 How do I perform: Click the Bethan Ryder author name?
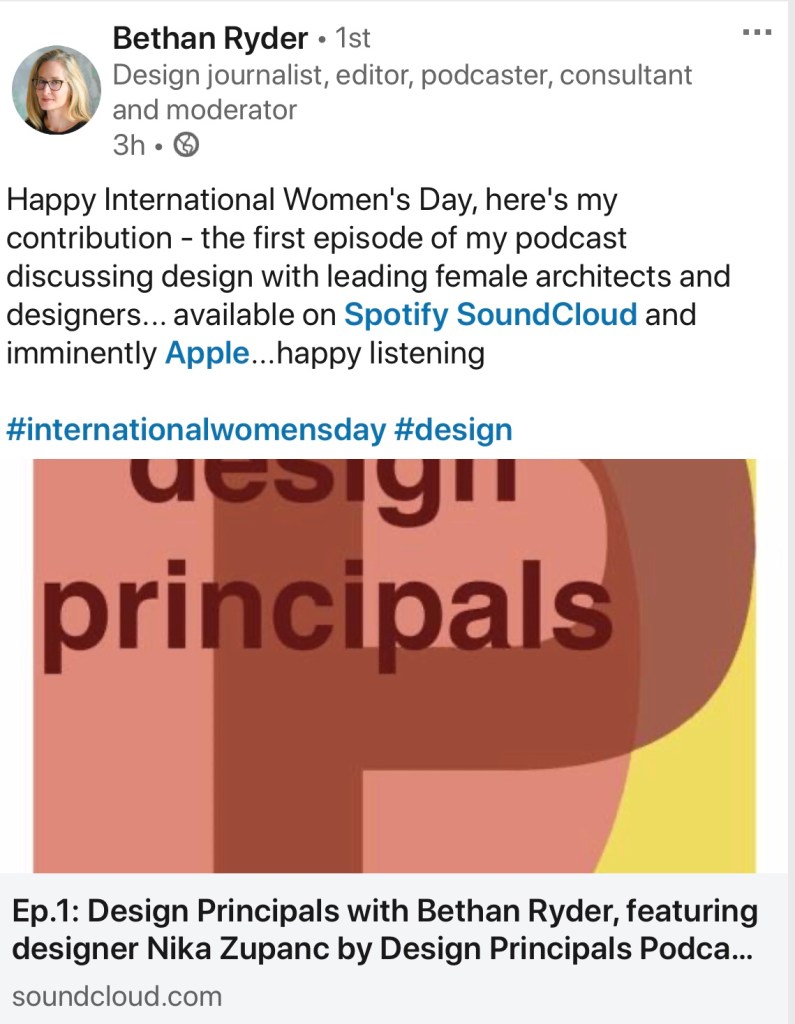click(210, 39)
